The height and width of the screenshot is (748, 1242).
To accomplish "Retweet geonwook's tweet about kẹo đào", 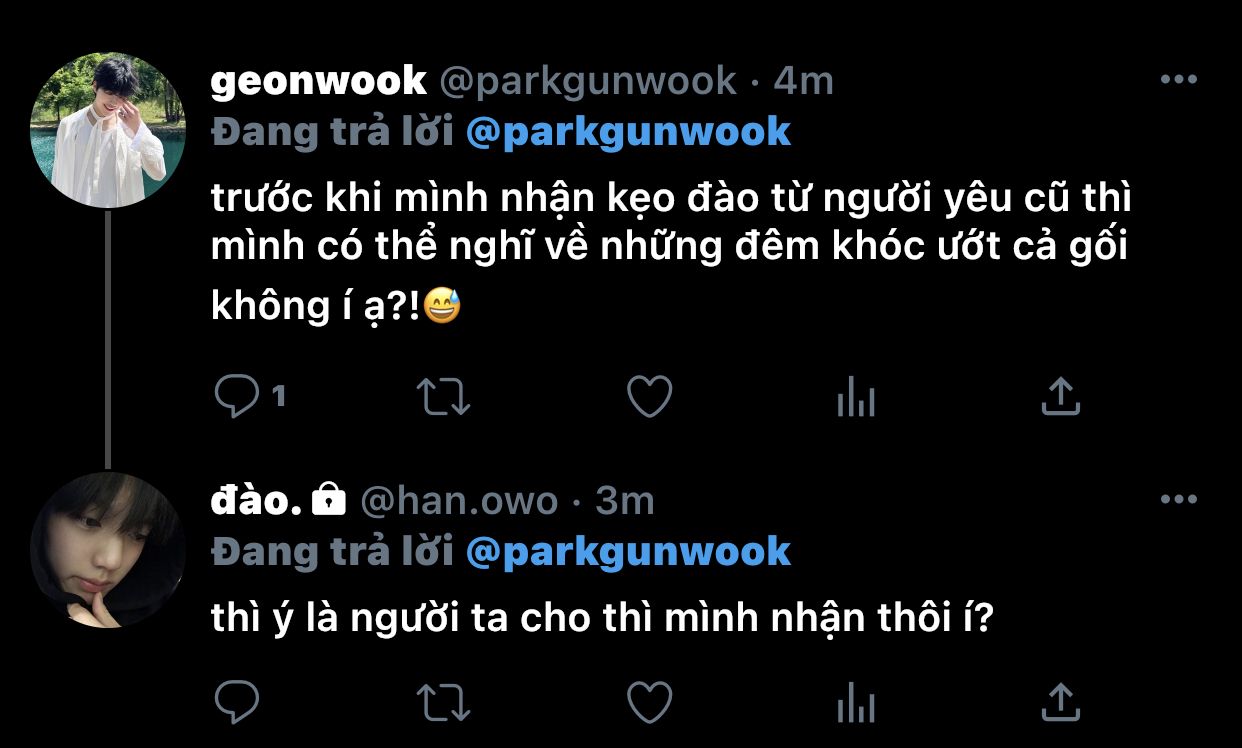I will [x=442, y=397].
